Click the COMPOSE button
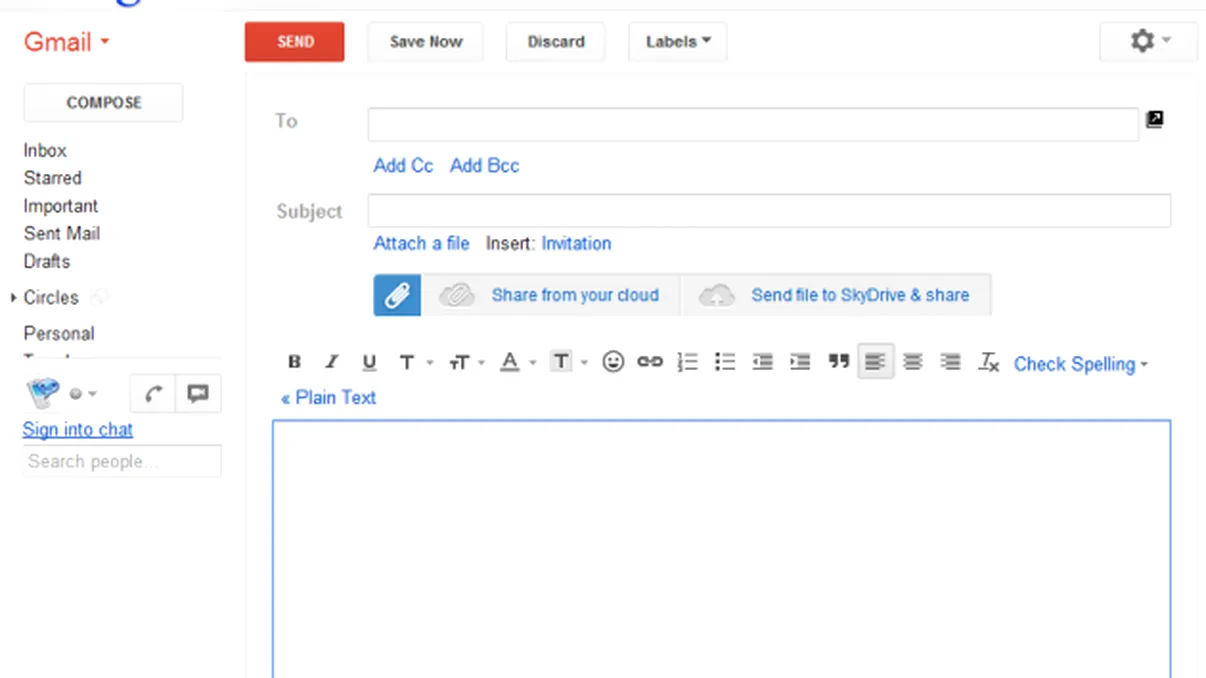Screen dimensions: 1206x678 104,102
